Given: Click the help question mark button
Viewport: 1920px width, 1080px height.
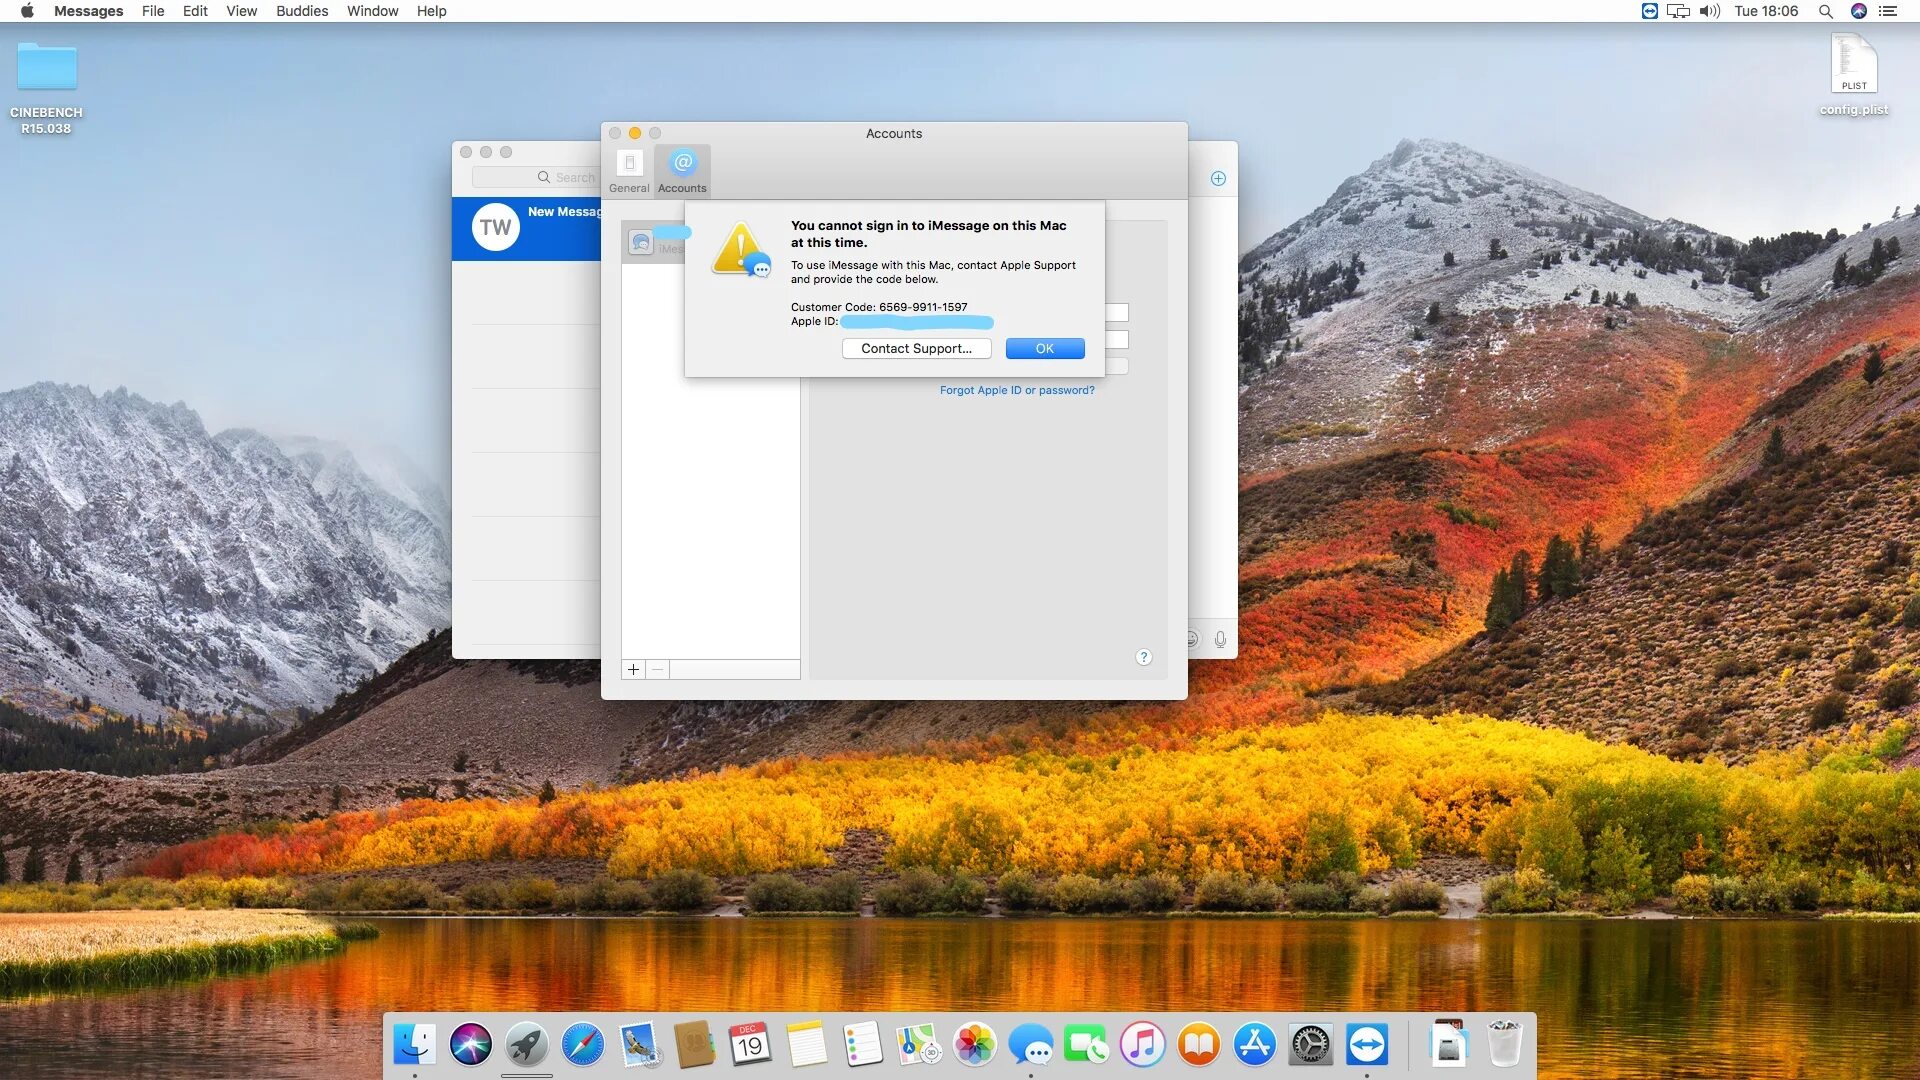Looking at the screenshot, I should tap(1144, 657).
